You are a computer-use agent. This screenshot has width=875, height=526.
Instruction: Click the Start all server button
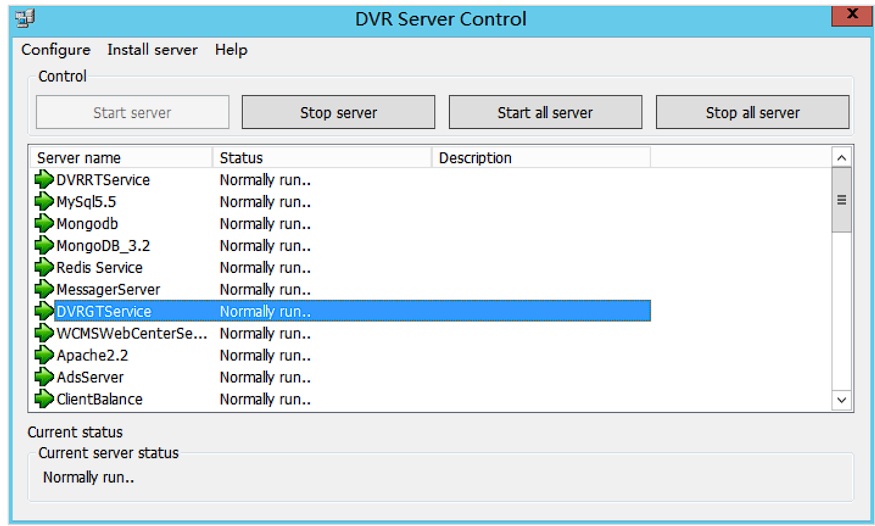[x=545, y=112]
